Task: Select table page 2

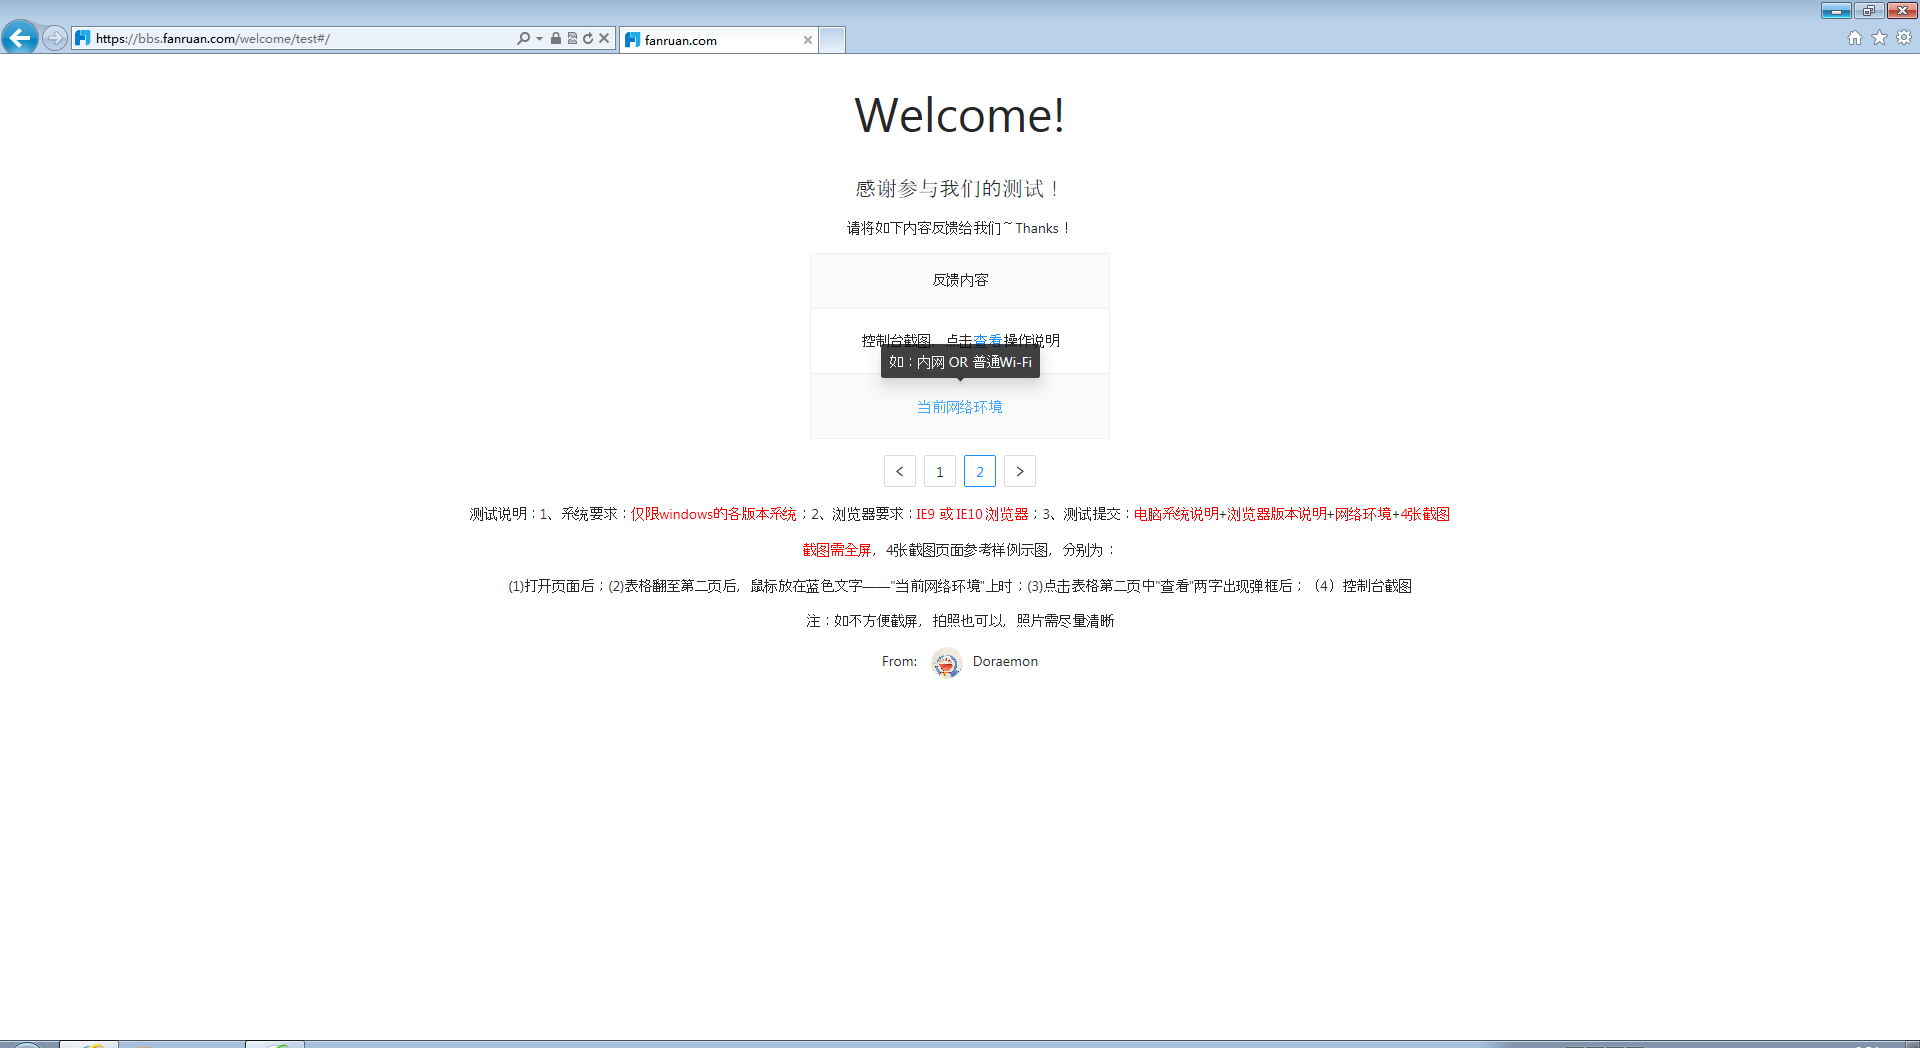Action: pos(980,471)
